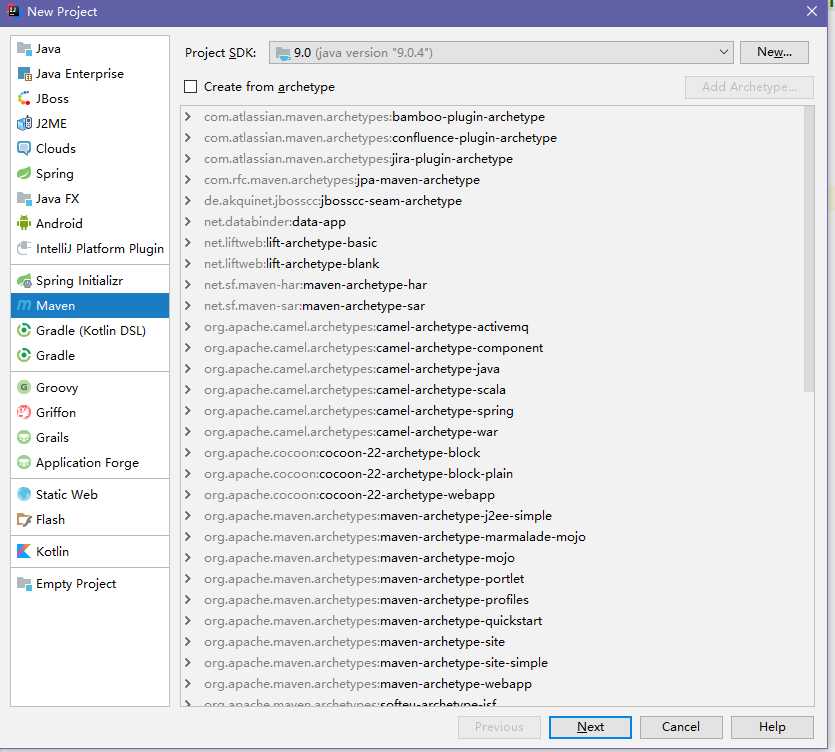Select the IntelliJ Platform Plugin icon

tap(24, 248)
